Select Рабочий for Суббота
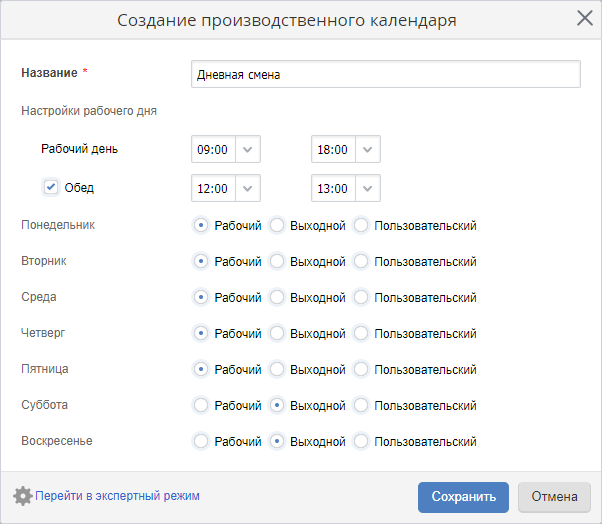The height and width of the screenshot is (524, 602). click(x=201, y=406)
